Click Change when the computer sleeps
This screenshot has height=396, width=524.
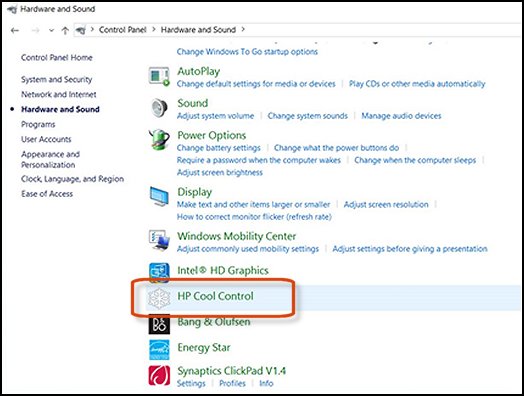[415, 160]
